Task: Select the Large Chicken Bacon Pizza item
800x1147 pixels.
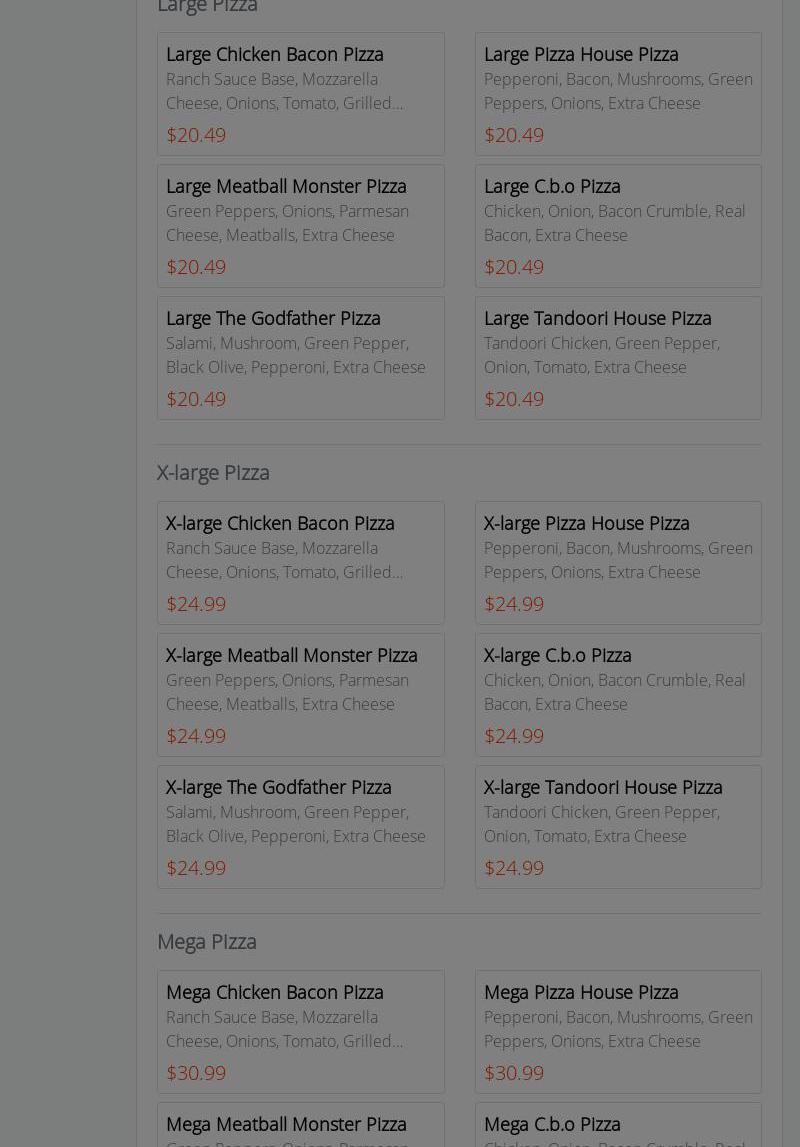Action: coord(300,94)
